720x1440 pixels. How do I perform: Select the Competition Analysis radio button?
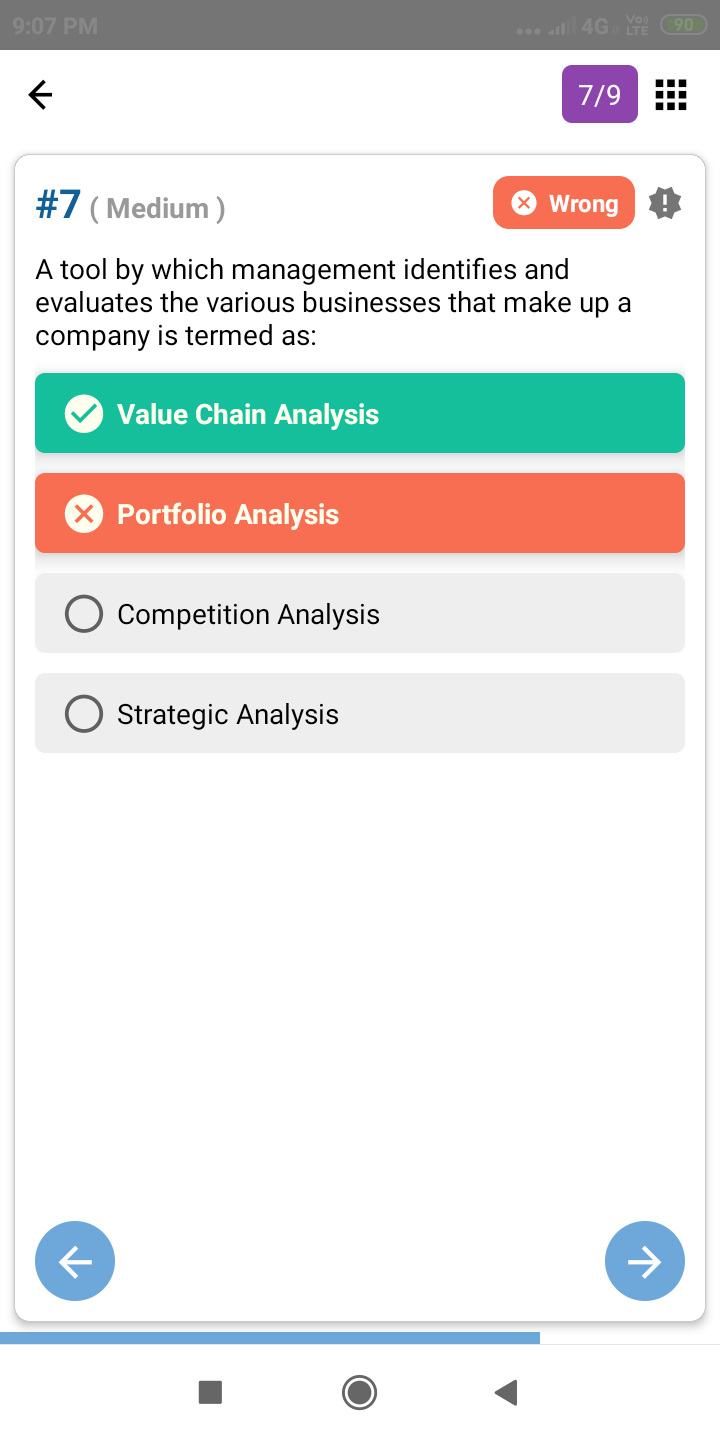[84, 614]
